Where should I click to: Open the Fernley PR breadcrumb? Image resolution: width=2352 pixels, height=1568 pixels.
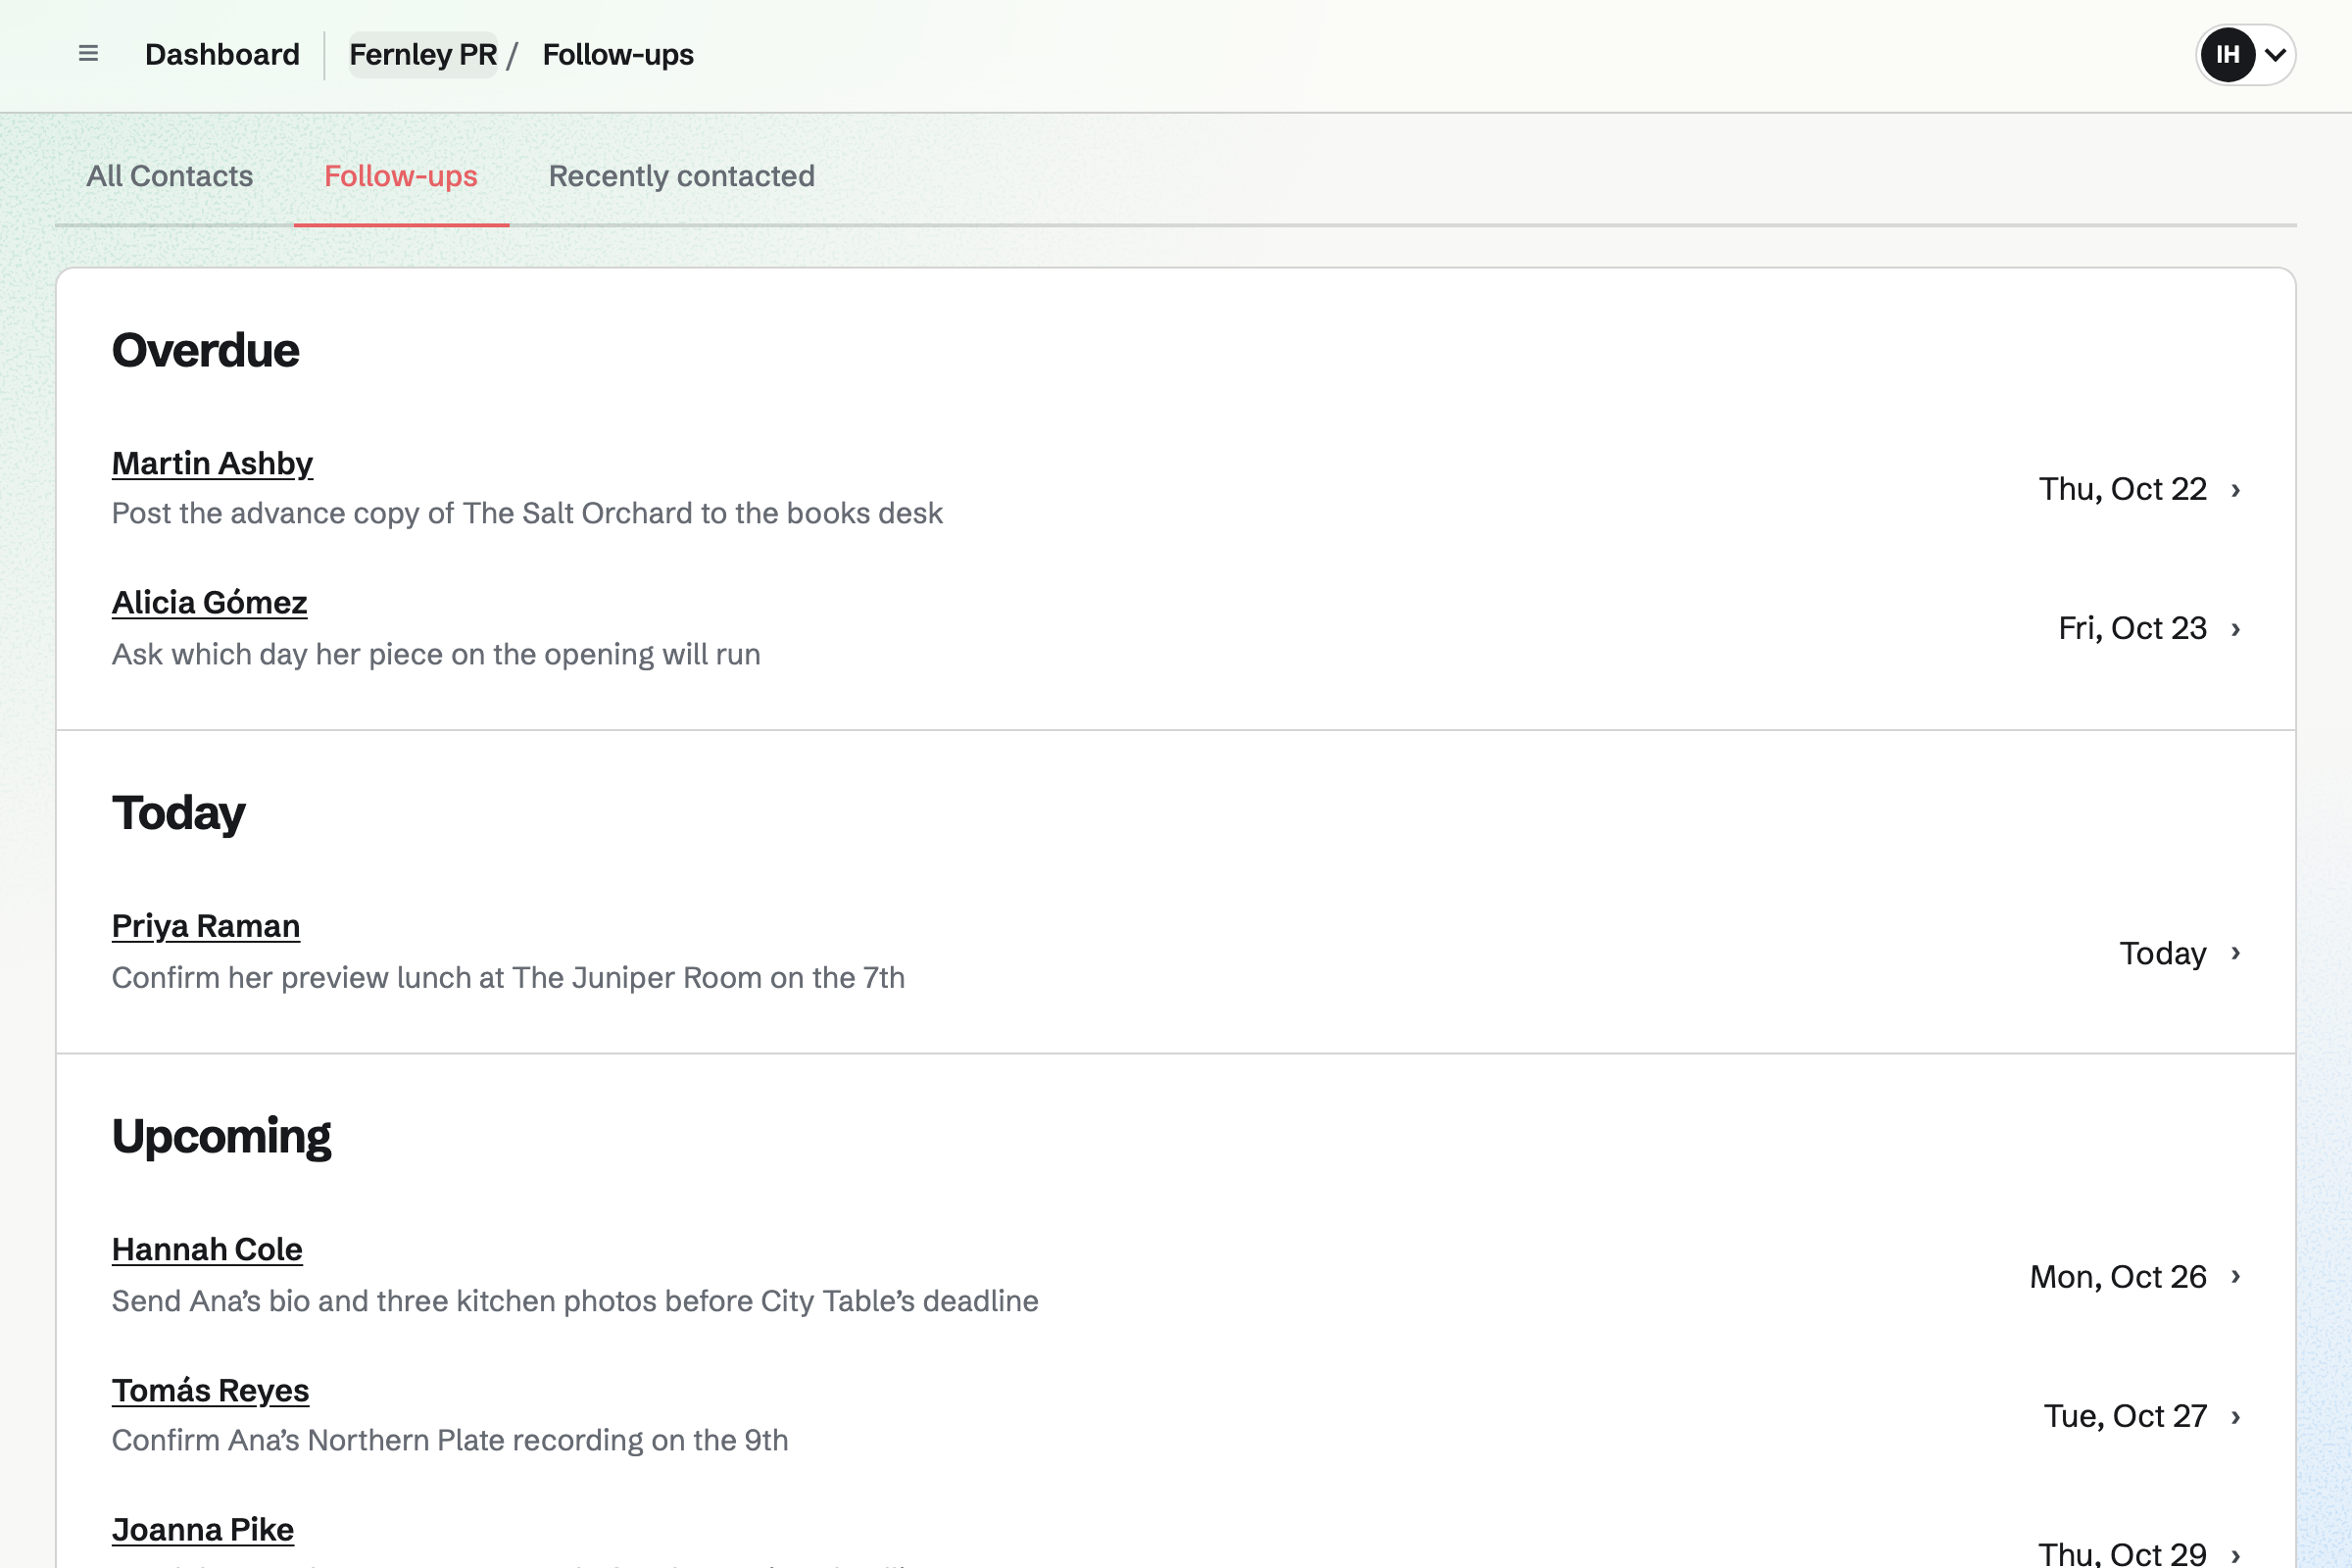tap(423, 54)
